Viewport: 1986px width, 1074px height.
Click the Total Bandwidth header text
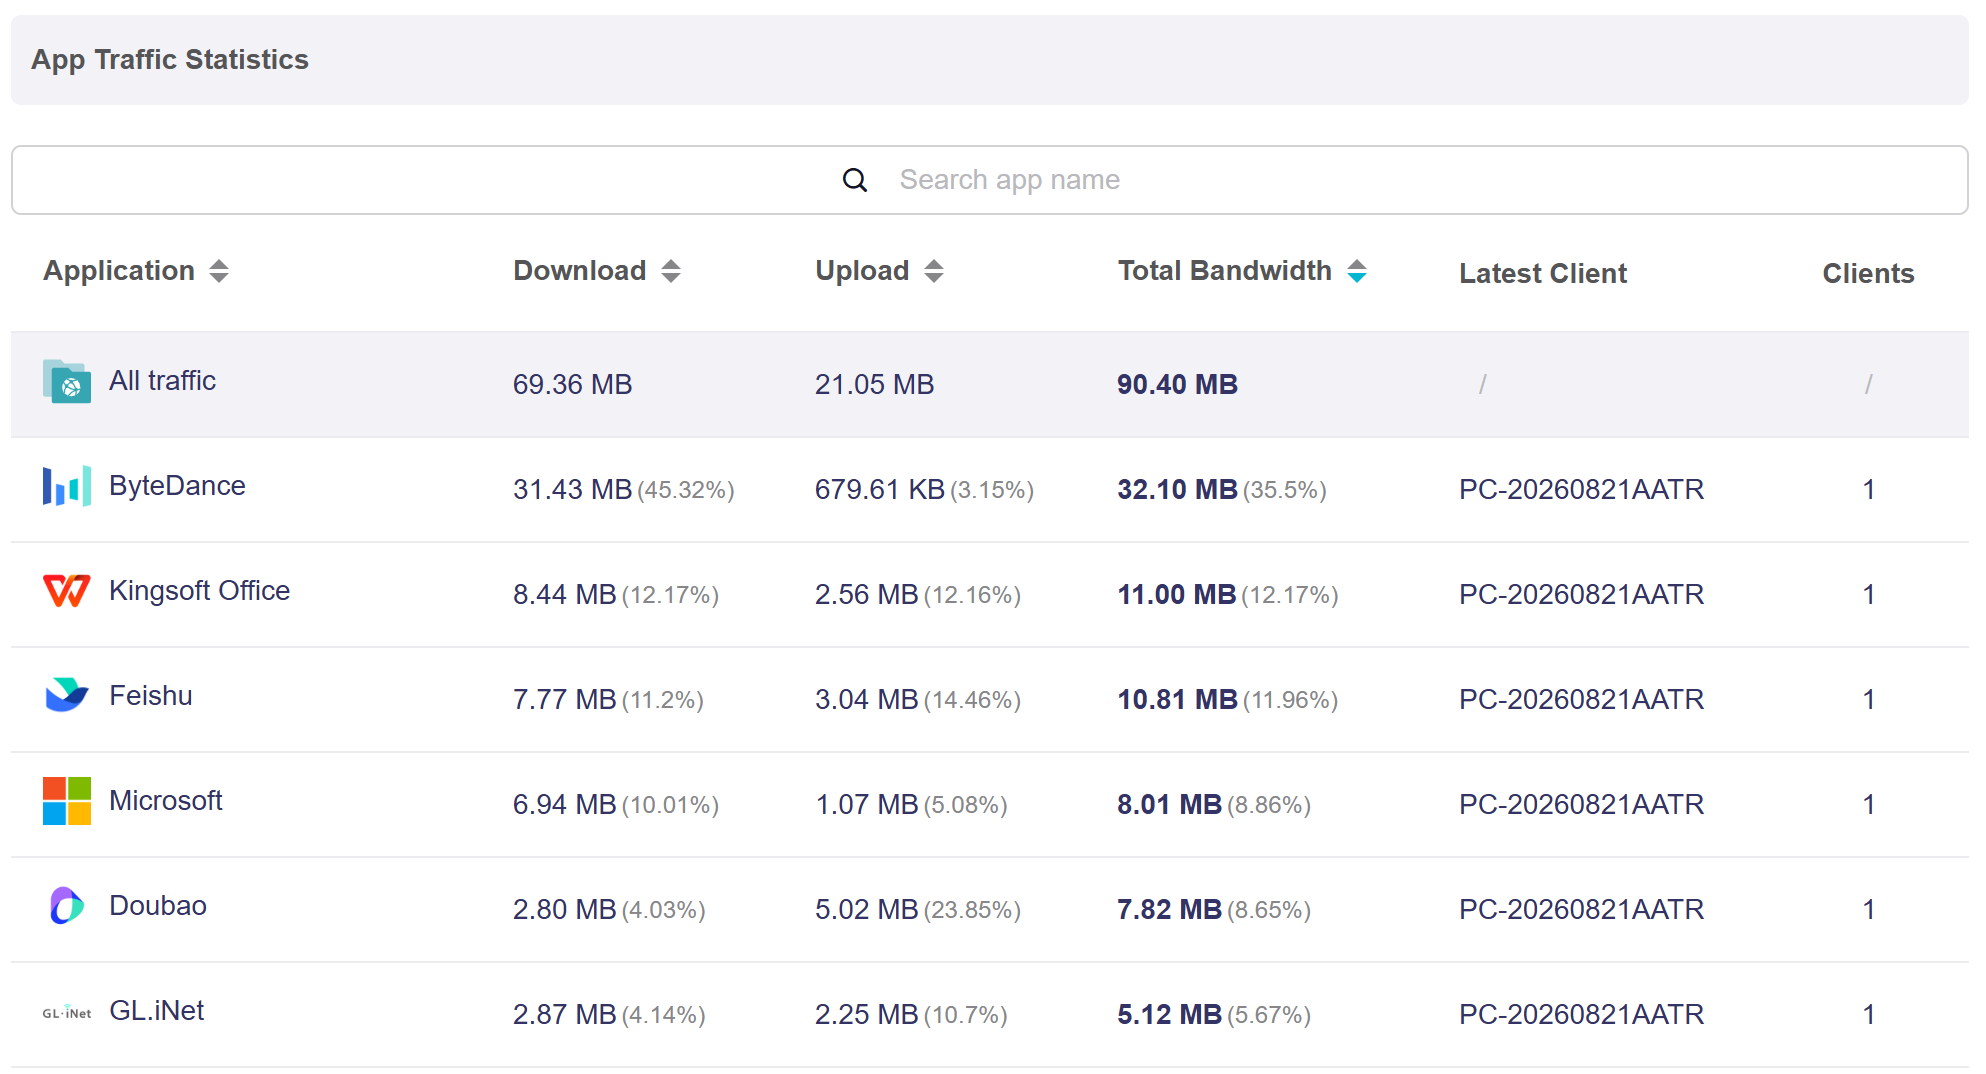coord(1225,271)
